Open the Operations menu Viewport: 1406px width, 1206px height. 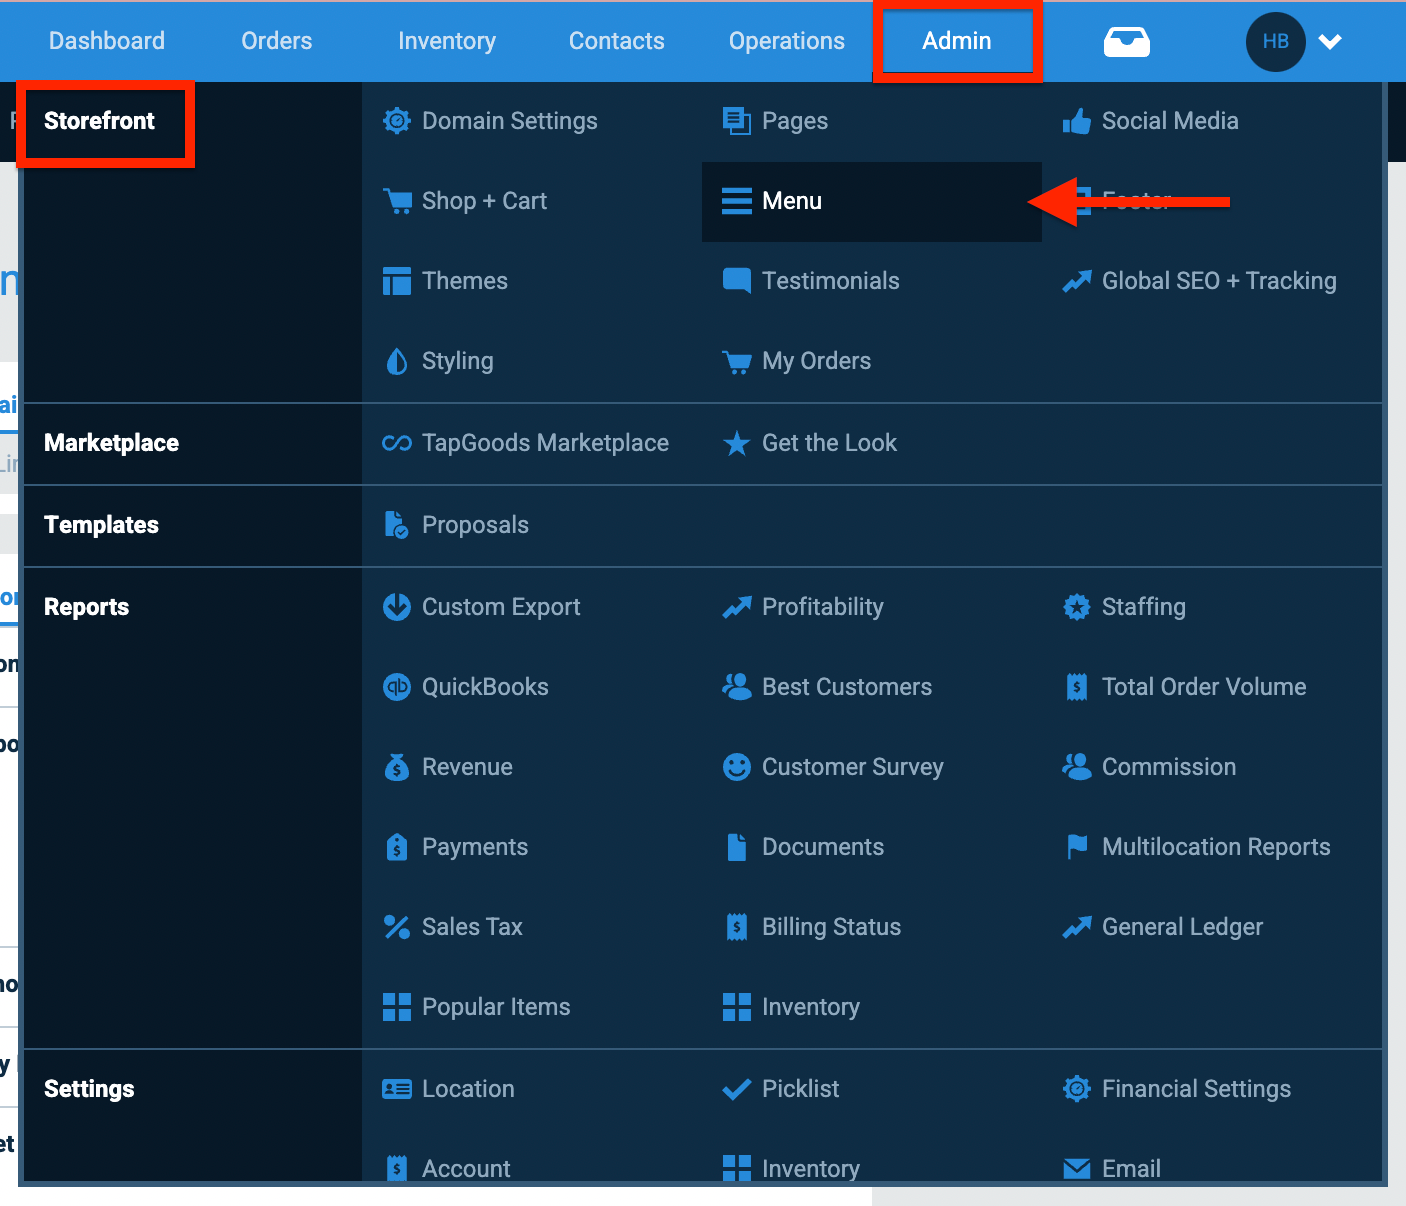(786, 41)
